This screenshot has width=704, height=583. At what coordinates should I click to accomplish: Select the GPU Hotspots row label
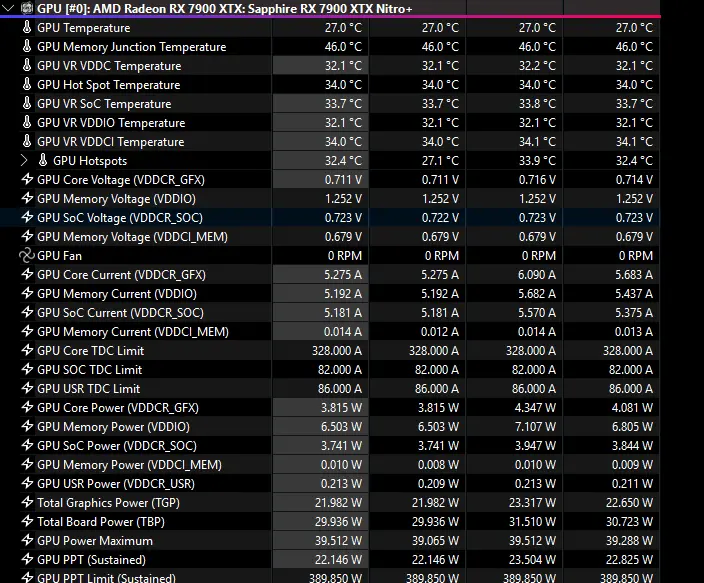pyautogui.click(x=90, y=161)
